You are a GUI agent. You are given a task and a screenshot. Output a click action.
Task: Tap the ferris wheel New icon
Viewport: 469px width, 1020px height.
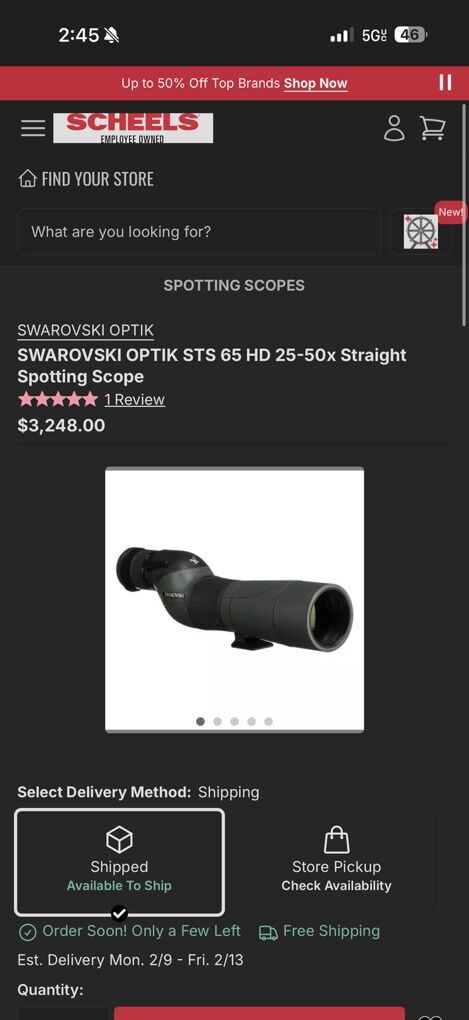coord(420,232)
